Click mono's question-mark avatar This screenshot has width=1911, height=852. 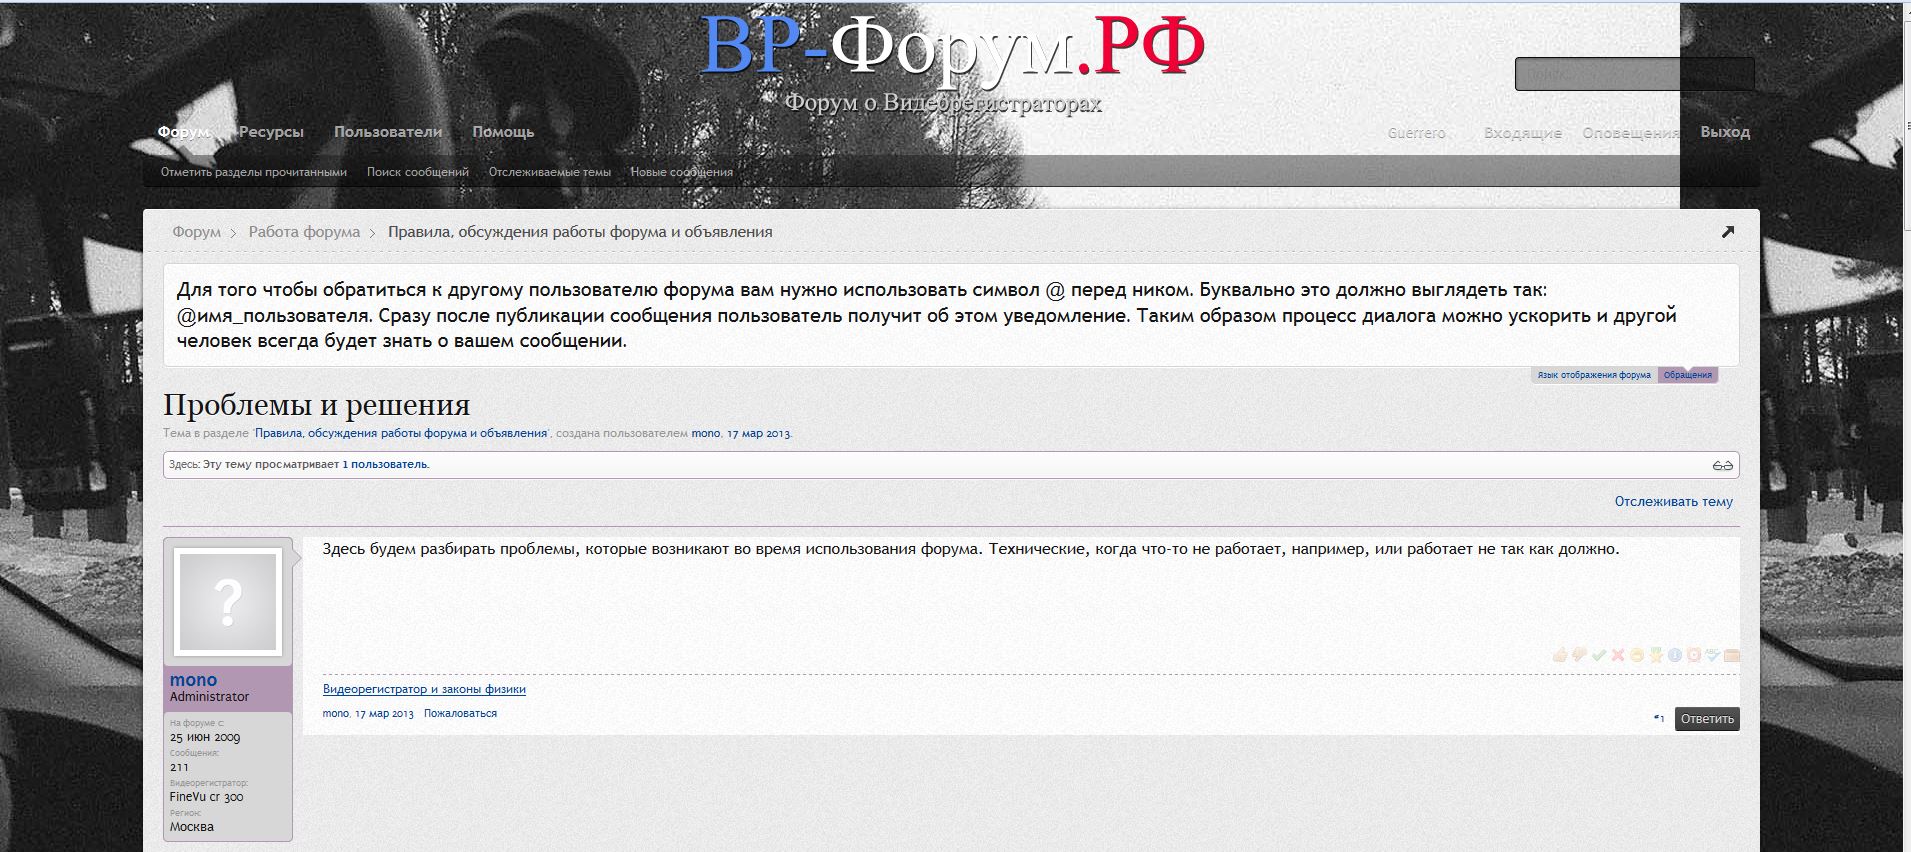[228, 602]
